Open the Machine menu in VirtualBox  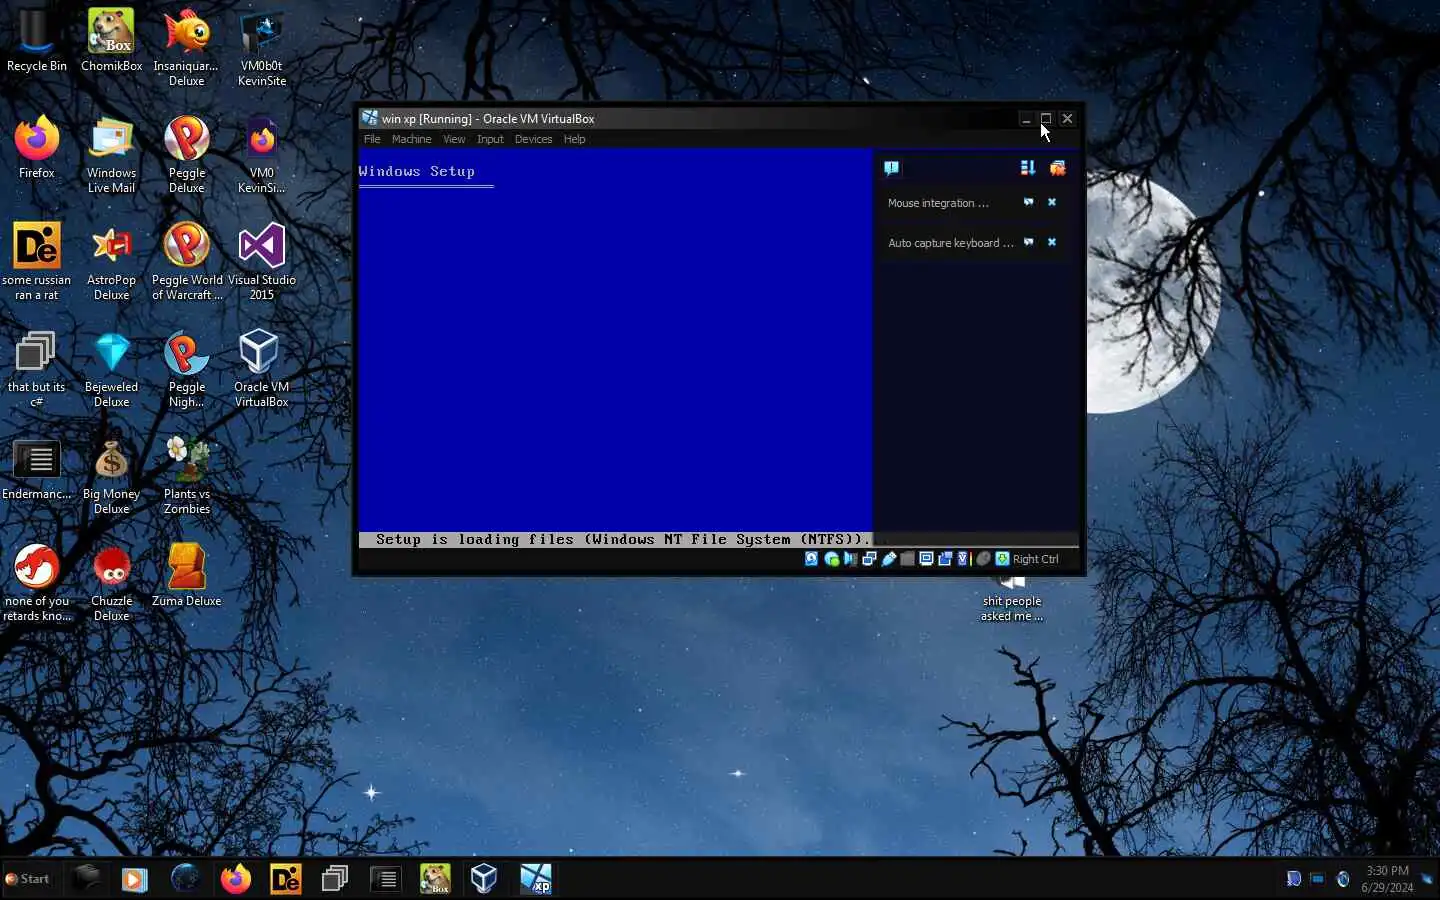411,139
